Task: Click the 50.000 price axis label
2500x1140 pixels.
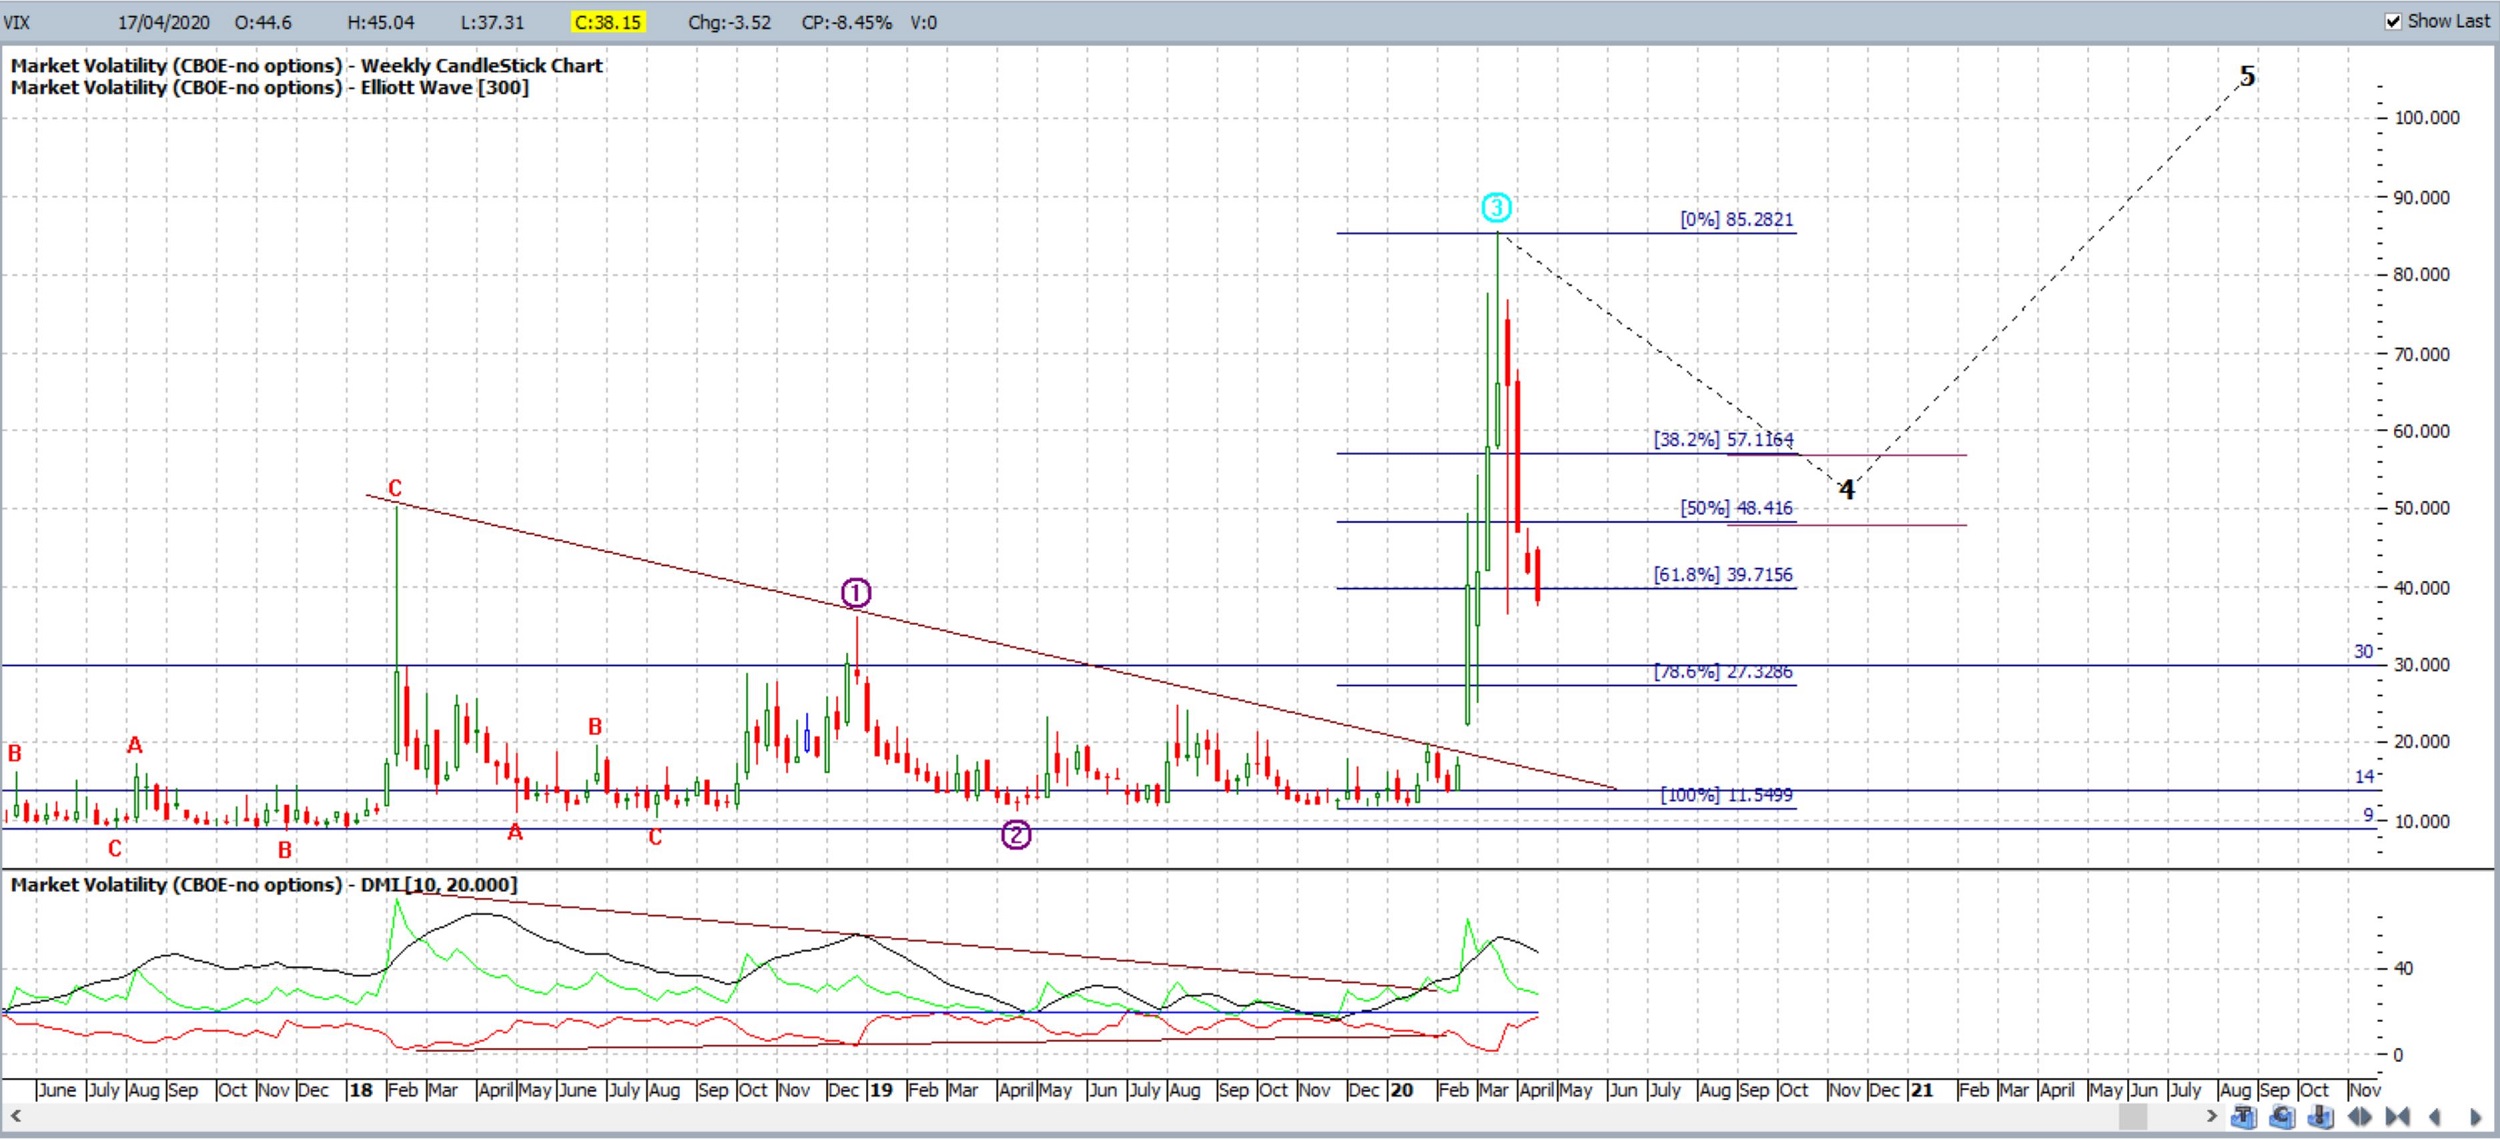Action: click(2422, 507)
